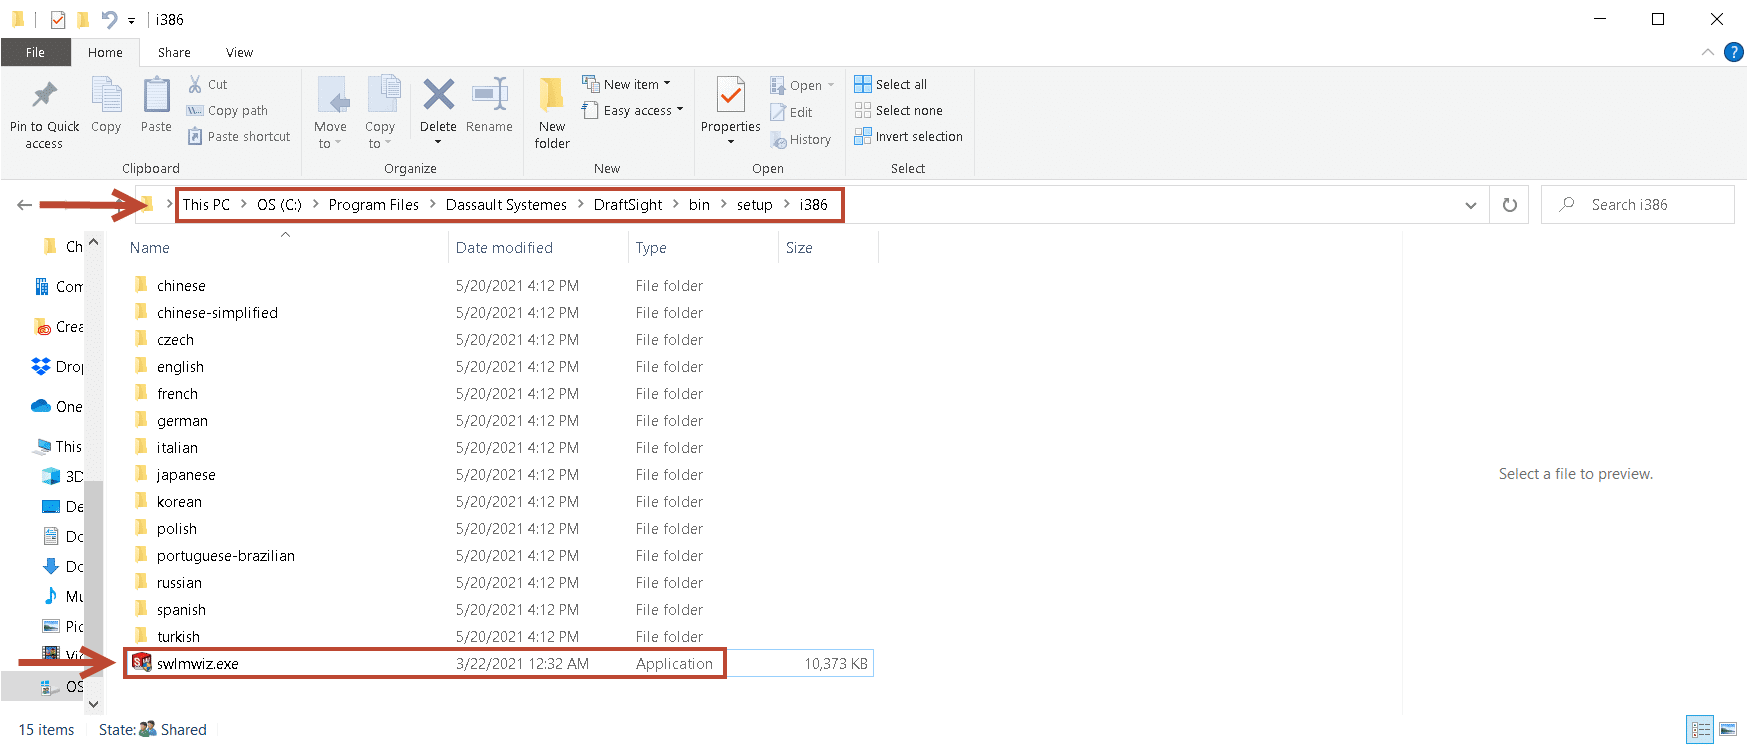Screen dimensions: 1748x745
Task: Switch to the View ribbon tab
Action: tap(239, 52)
